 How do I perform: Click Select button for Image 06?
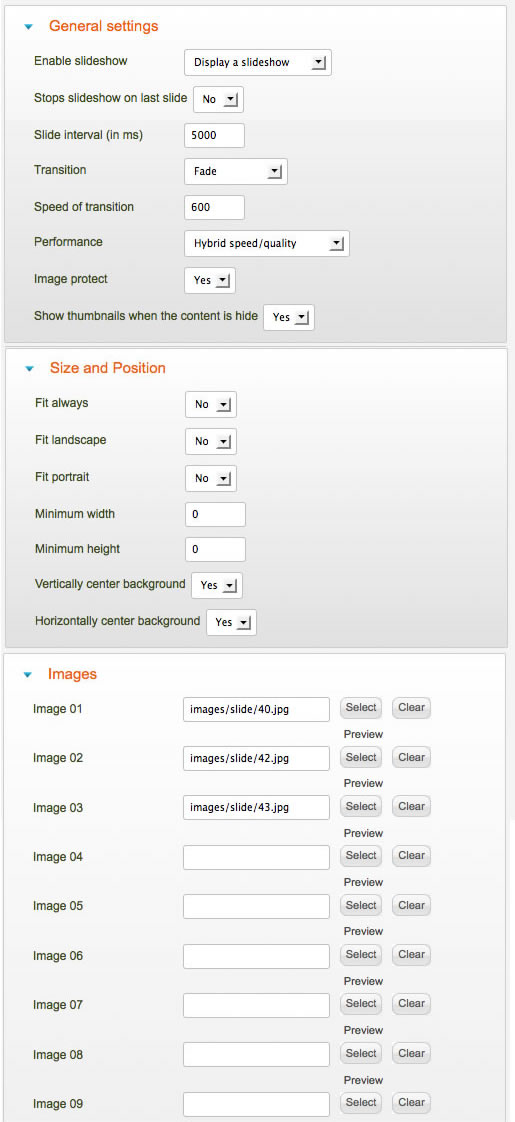pyautogui.click(x=361, y=955)
